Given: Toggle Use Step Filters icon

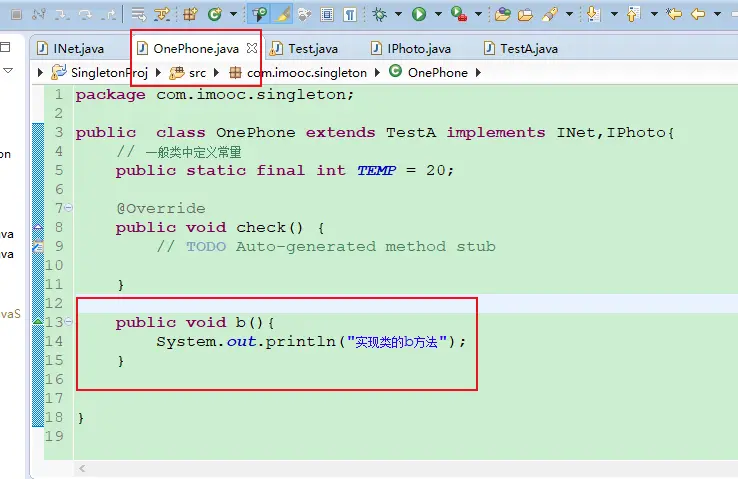Looking at the screenshot, I should click(162, 15).
